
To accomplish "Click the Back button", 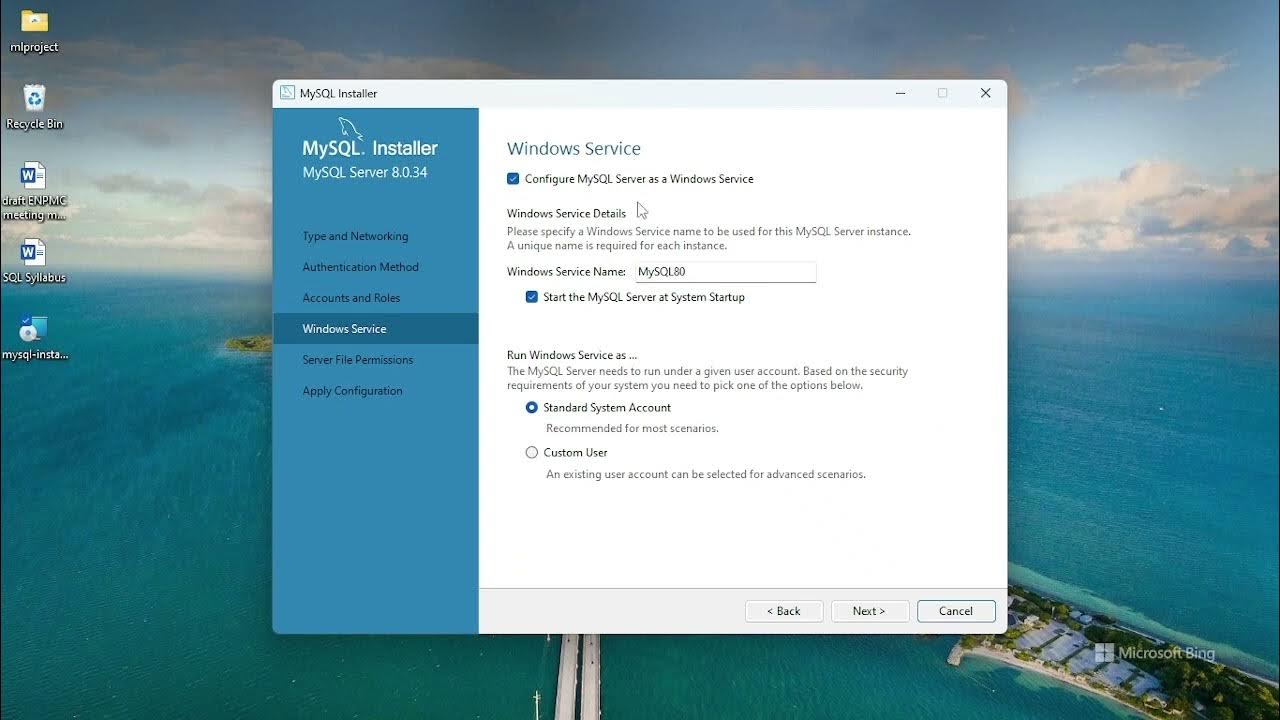I will point(784,611).
